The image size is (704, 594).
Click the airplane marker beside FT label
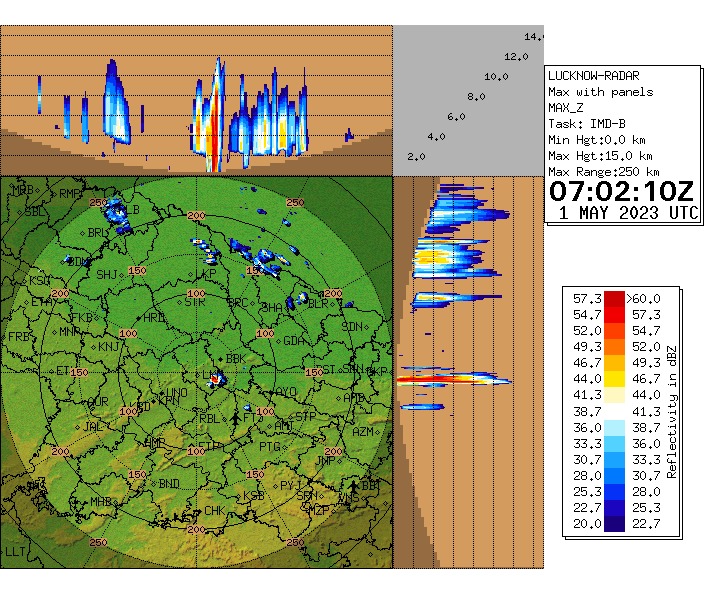235,418
